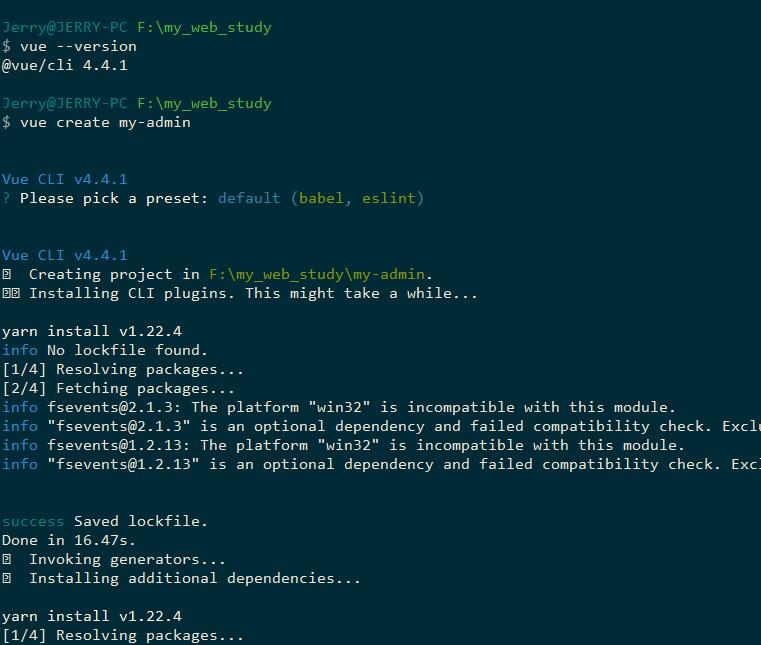This screenshot has height=645, width=761.
Task: Click the 'Done in 16.47s.' line
Action: click(x=69, y=541)
